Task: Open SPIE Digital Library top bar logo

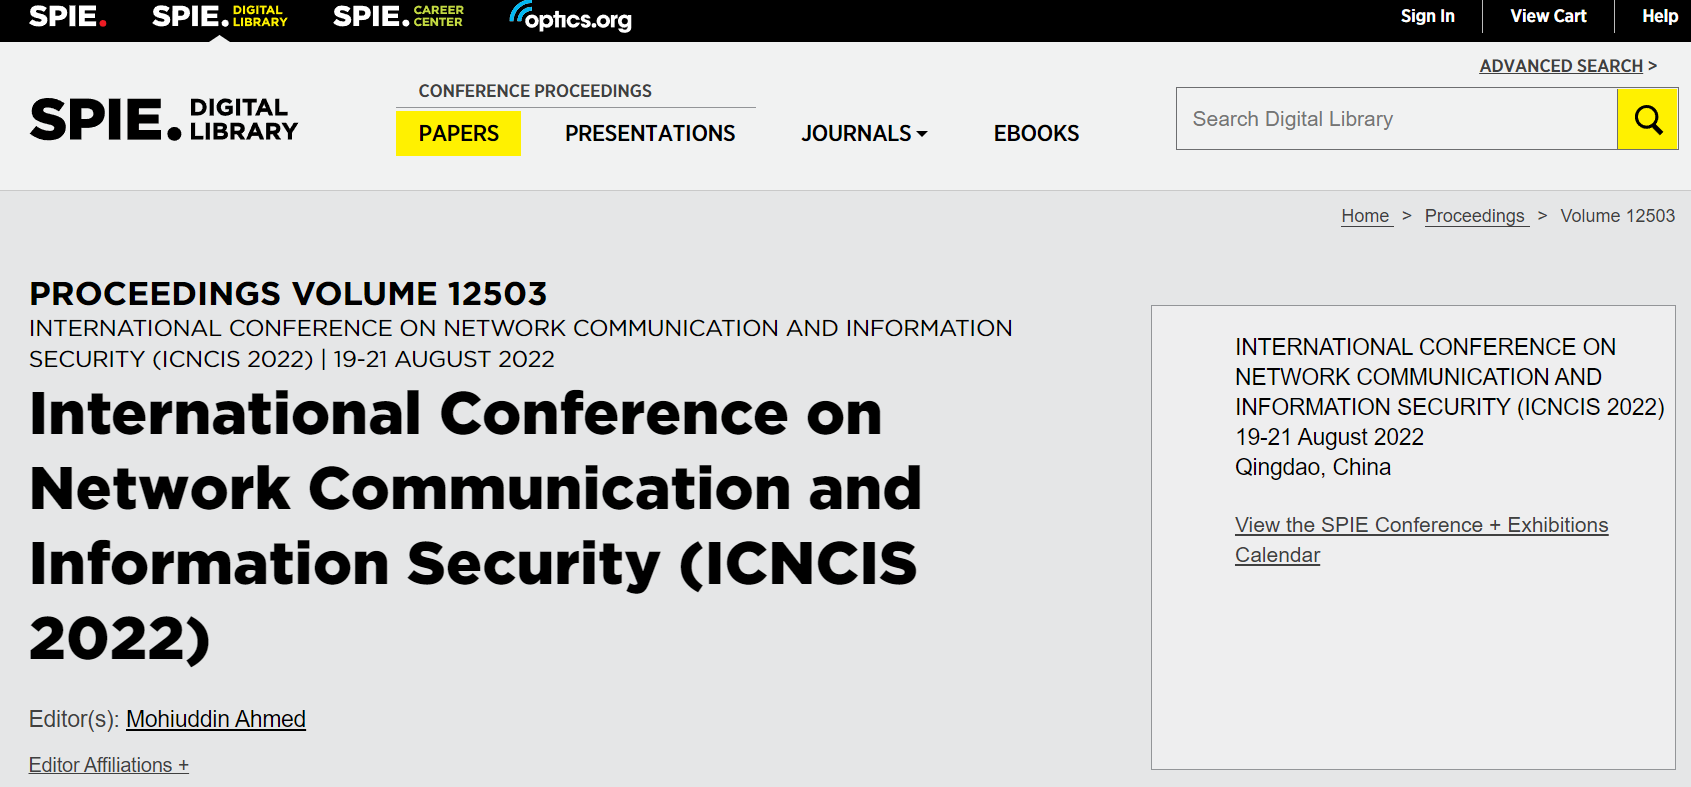Action: 220,16
